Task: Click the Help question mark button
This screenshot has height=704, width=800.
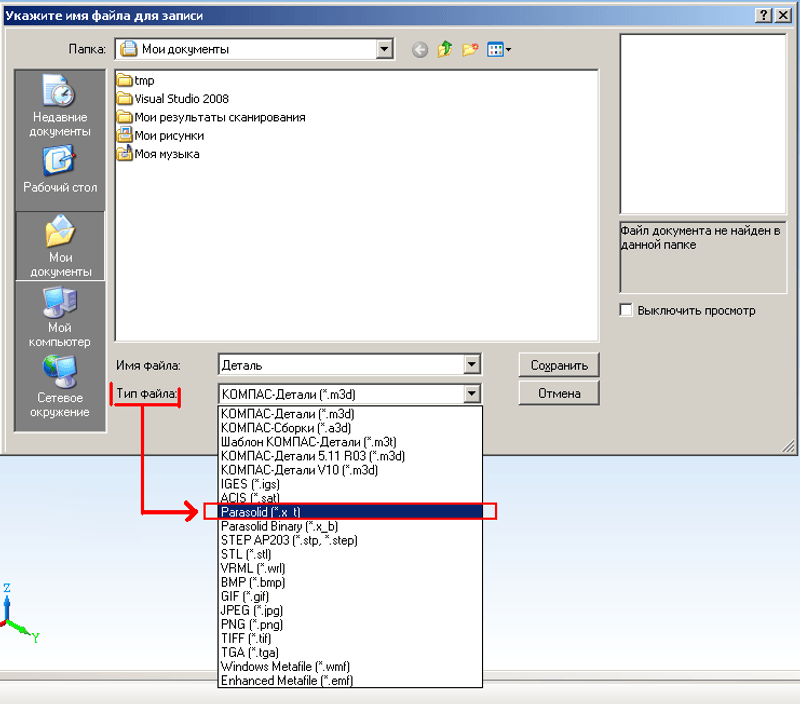Action: click(x=763, y=15)
